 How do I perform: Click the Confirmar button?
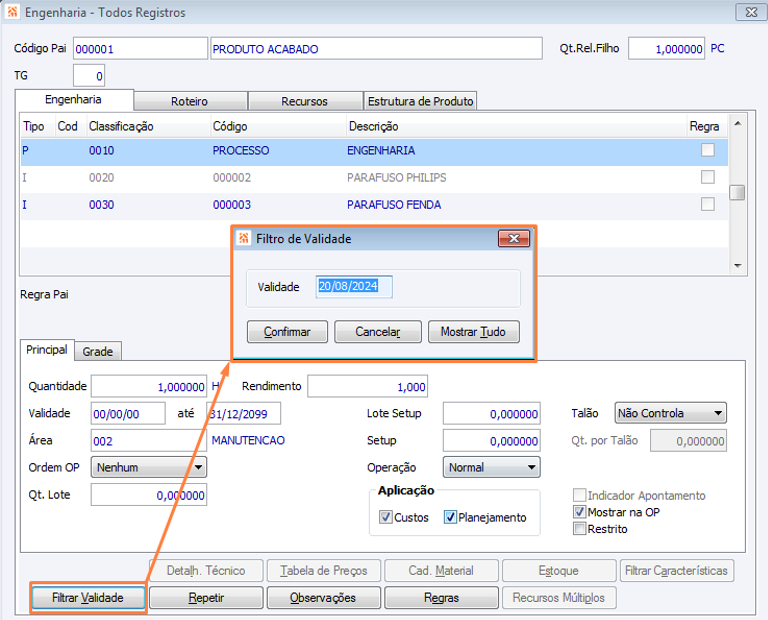pyautogui.click(x=287, y=332)
